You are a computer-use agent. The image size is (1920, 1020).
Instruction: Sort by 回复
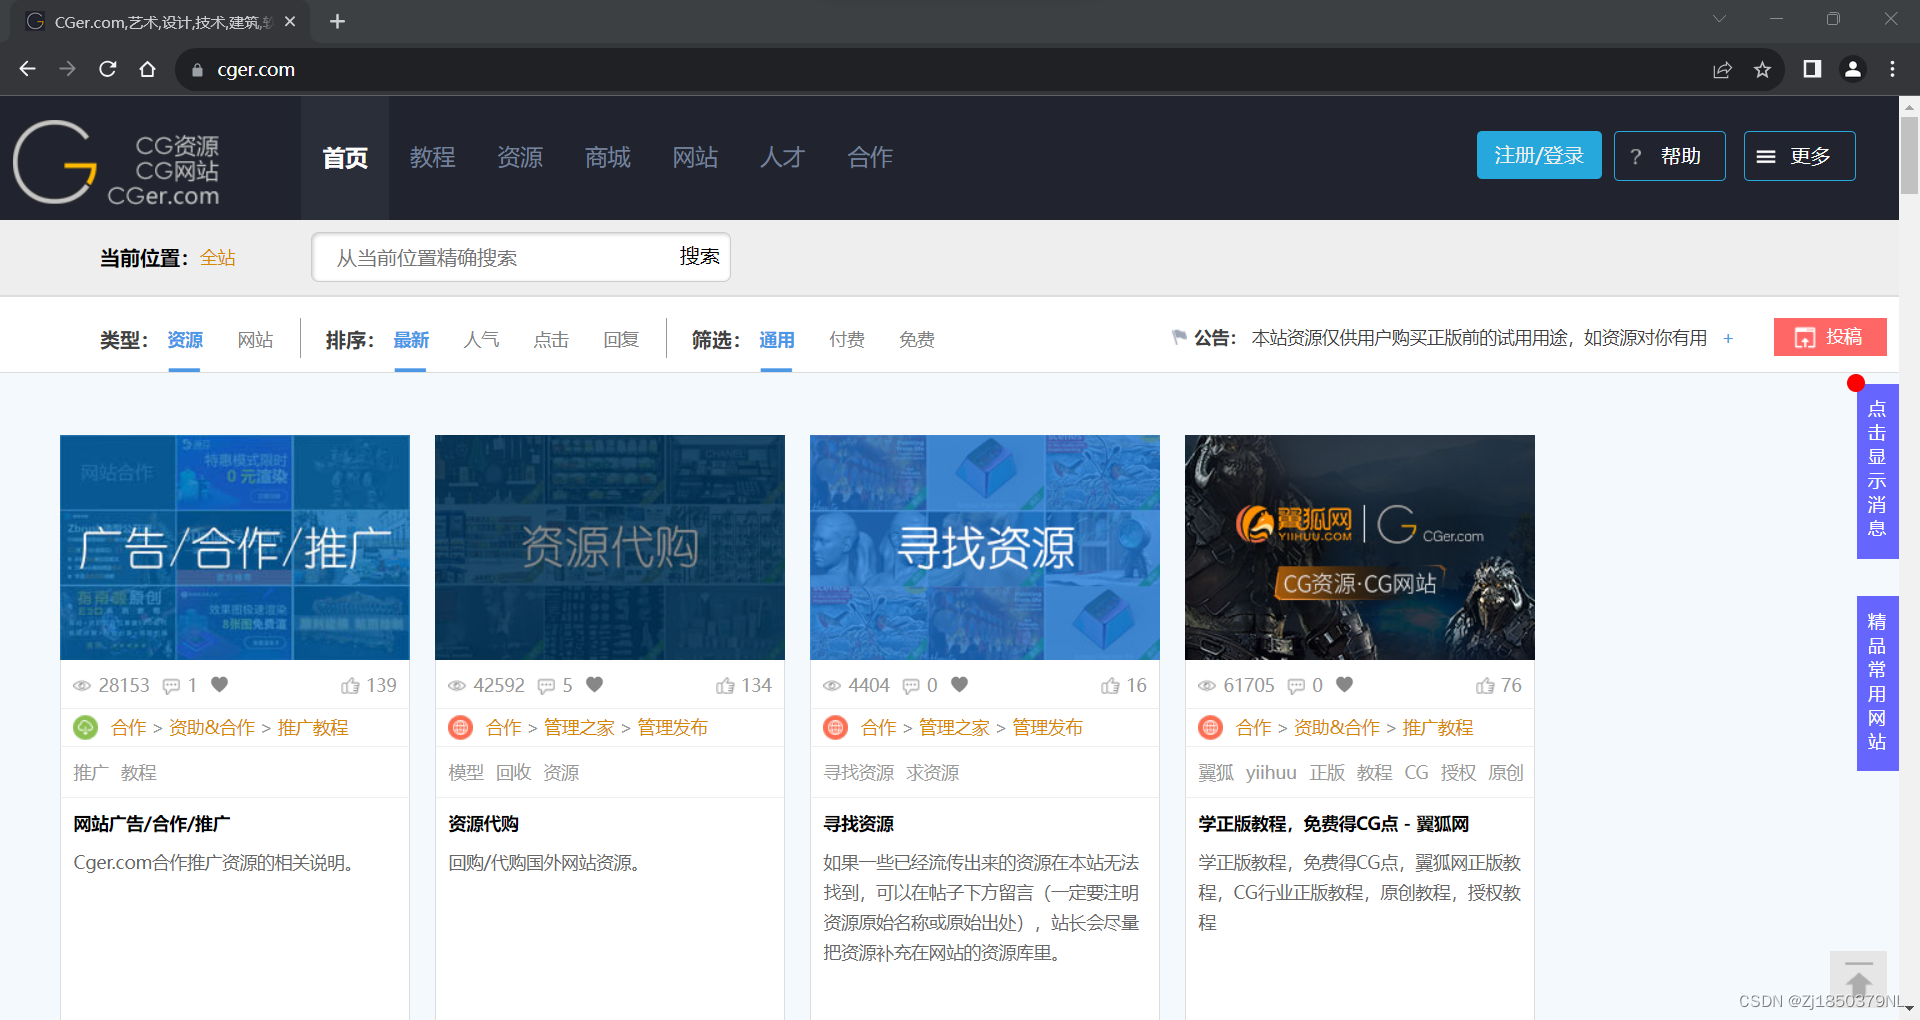click(621, 340)
